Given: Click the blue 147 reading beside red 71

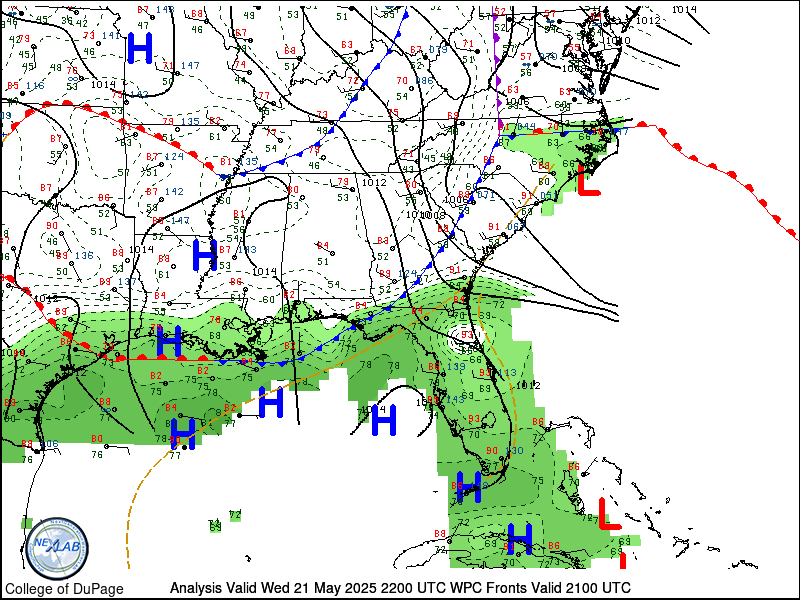Looking at the screenshot, I should [x=190, y=65].
